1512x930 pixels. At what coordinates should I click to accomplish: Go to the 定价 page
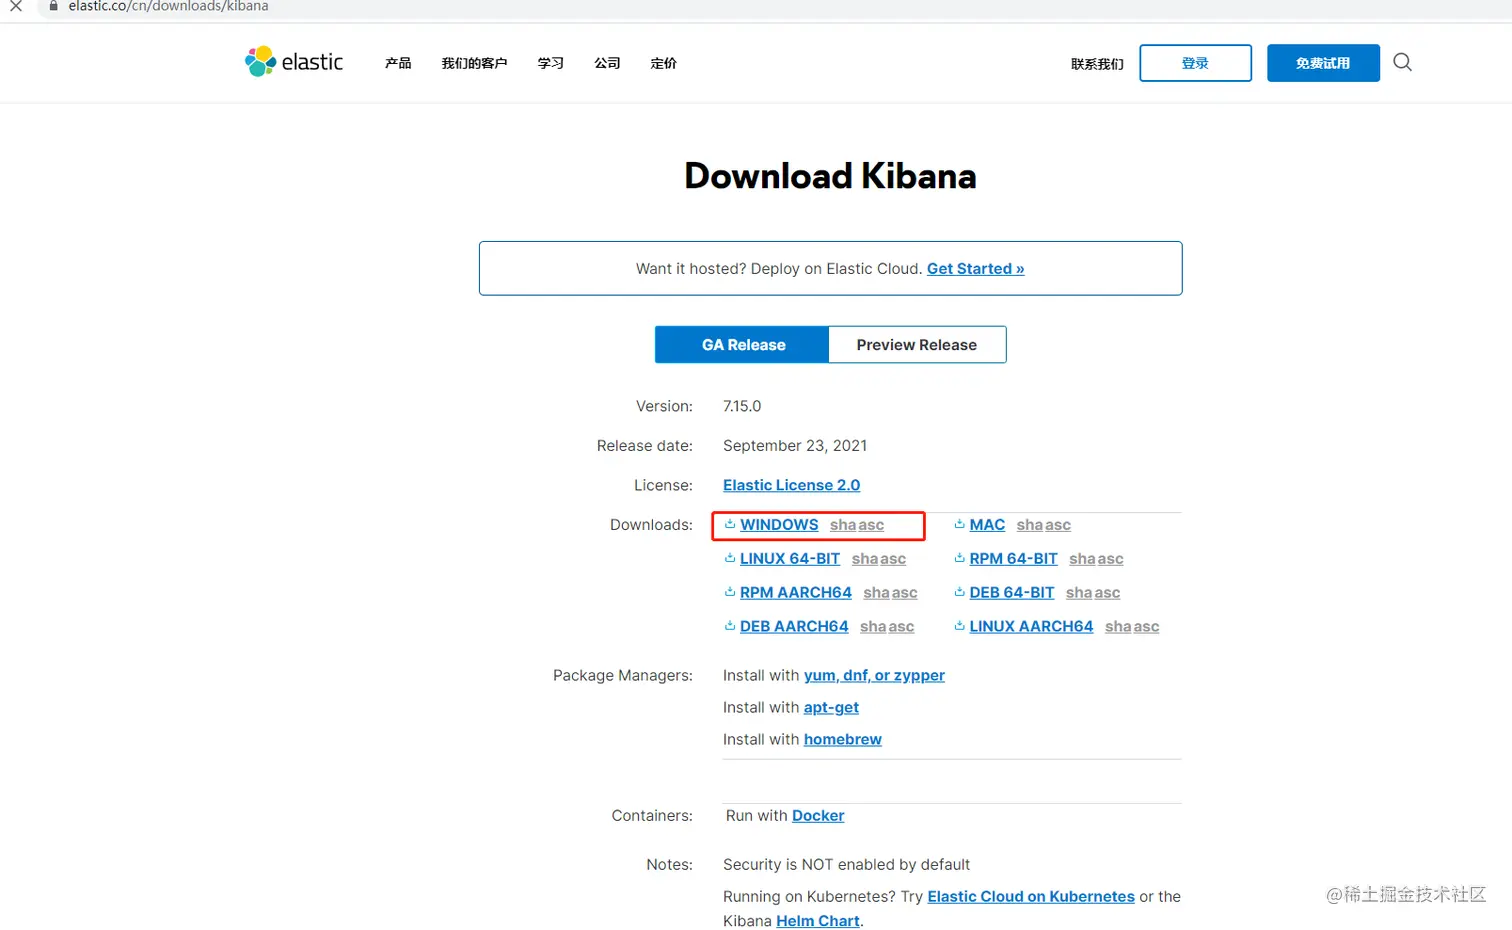[x=663, y=63]
